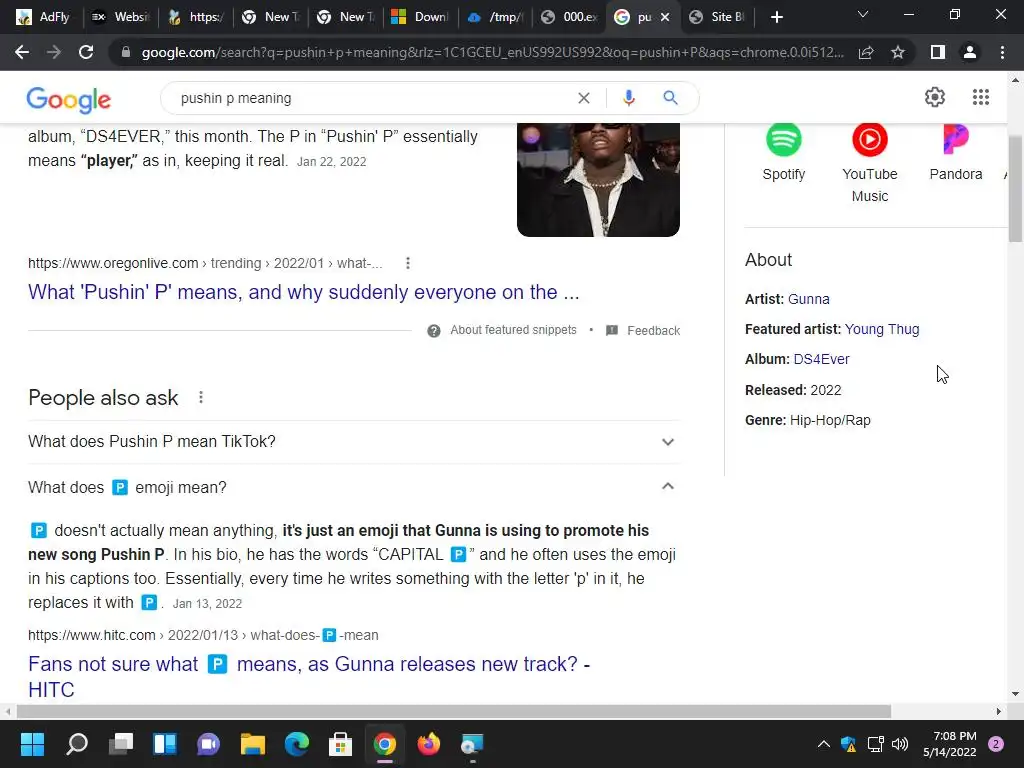Open Chrome three-dot menu
The image size is (1024, 768).
[1002, 52]
